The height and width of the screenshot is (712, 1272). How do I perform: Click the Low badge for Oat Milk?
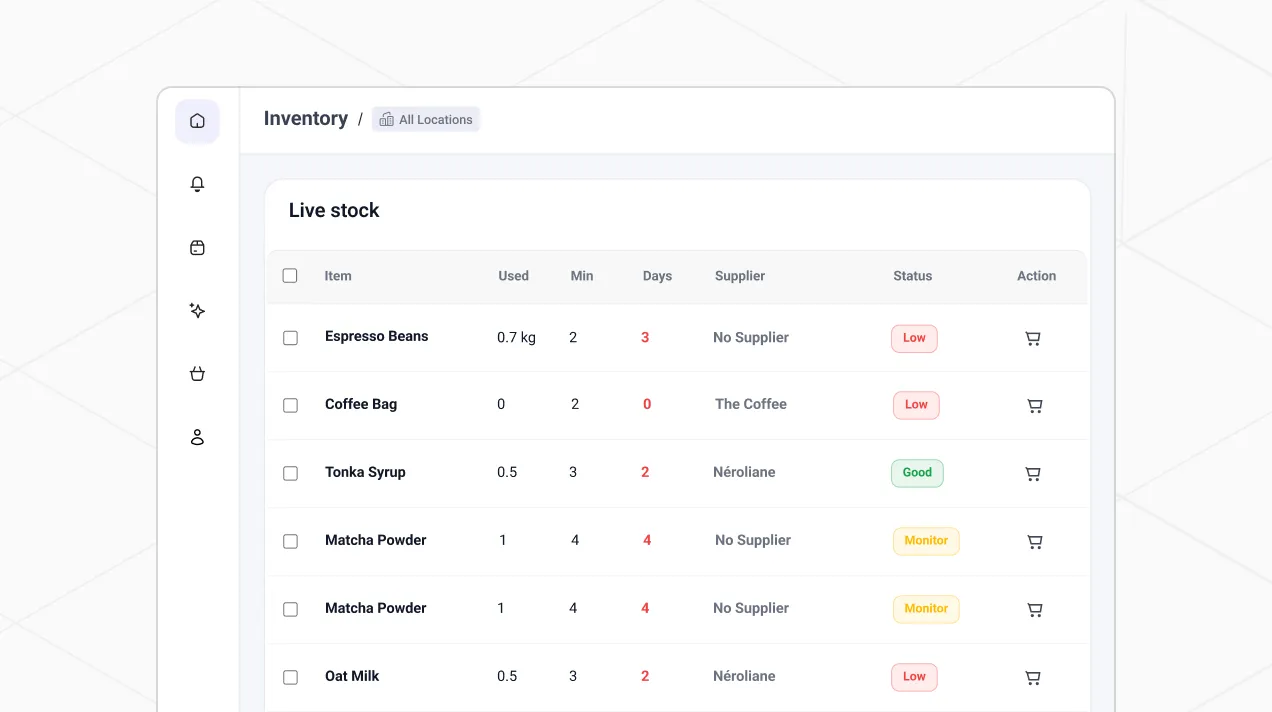pos(914,677)
